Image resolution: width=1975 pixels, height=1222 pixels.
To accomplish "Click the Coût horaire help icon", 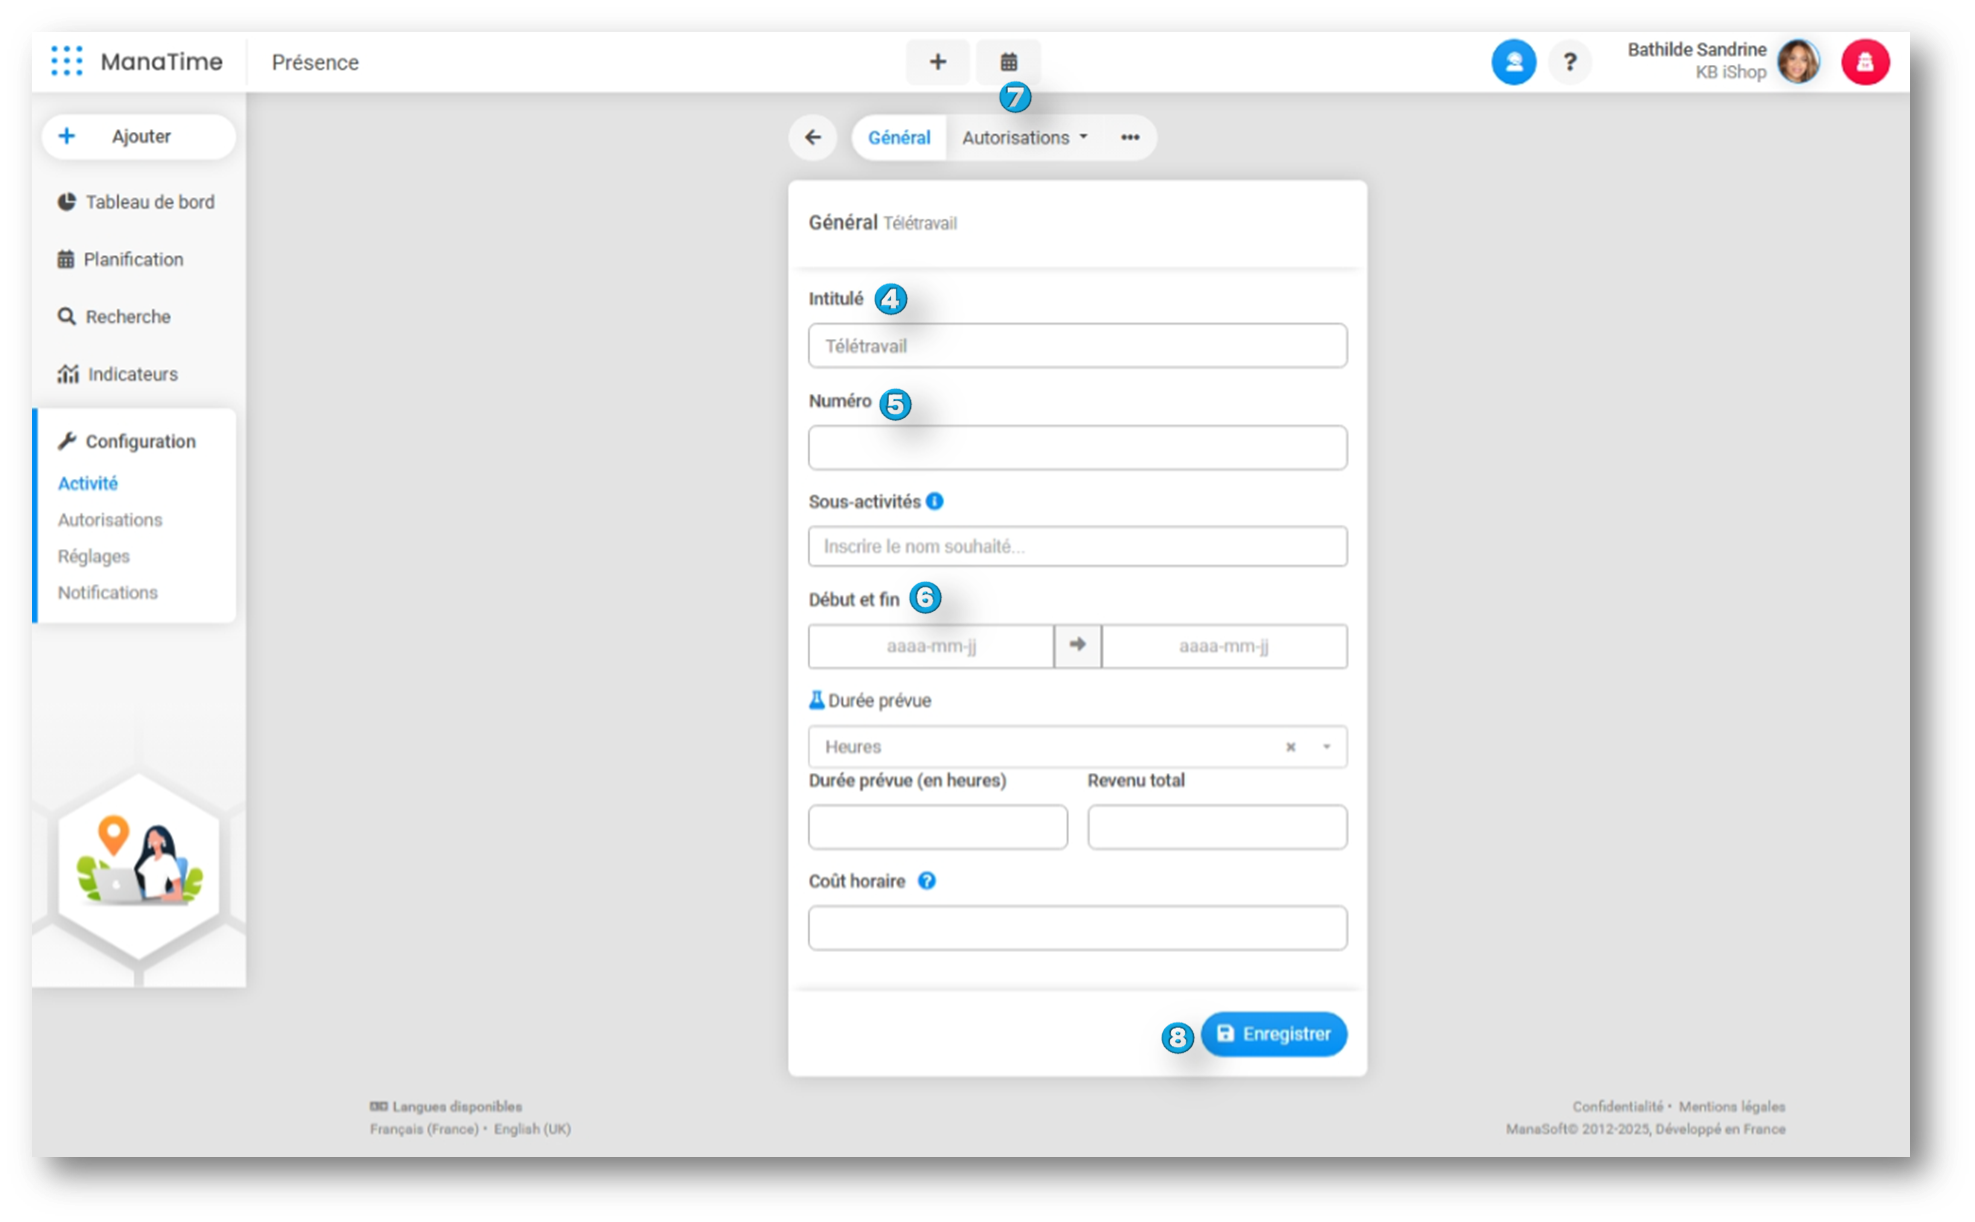I will point(927,881).
